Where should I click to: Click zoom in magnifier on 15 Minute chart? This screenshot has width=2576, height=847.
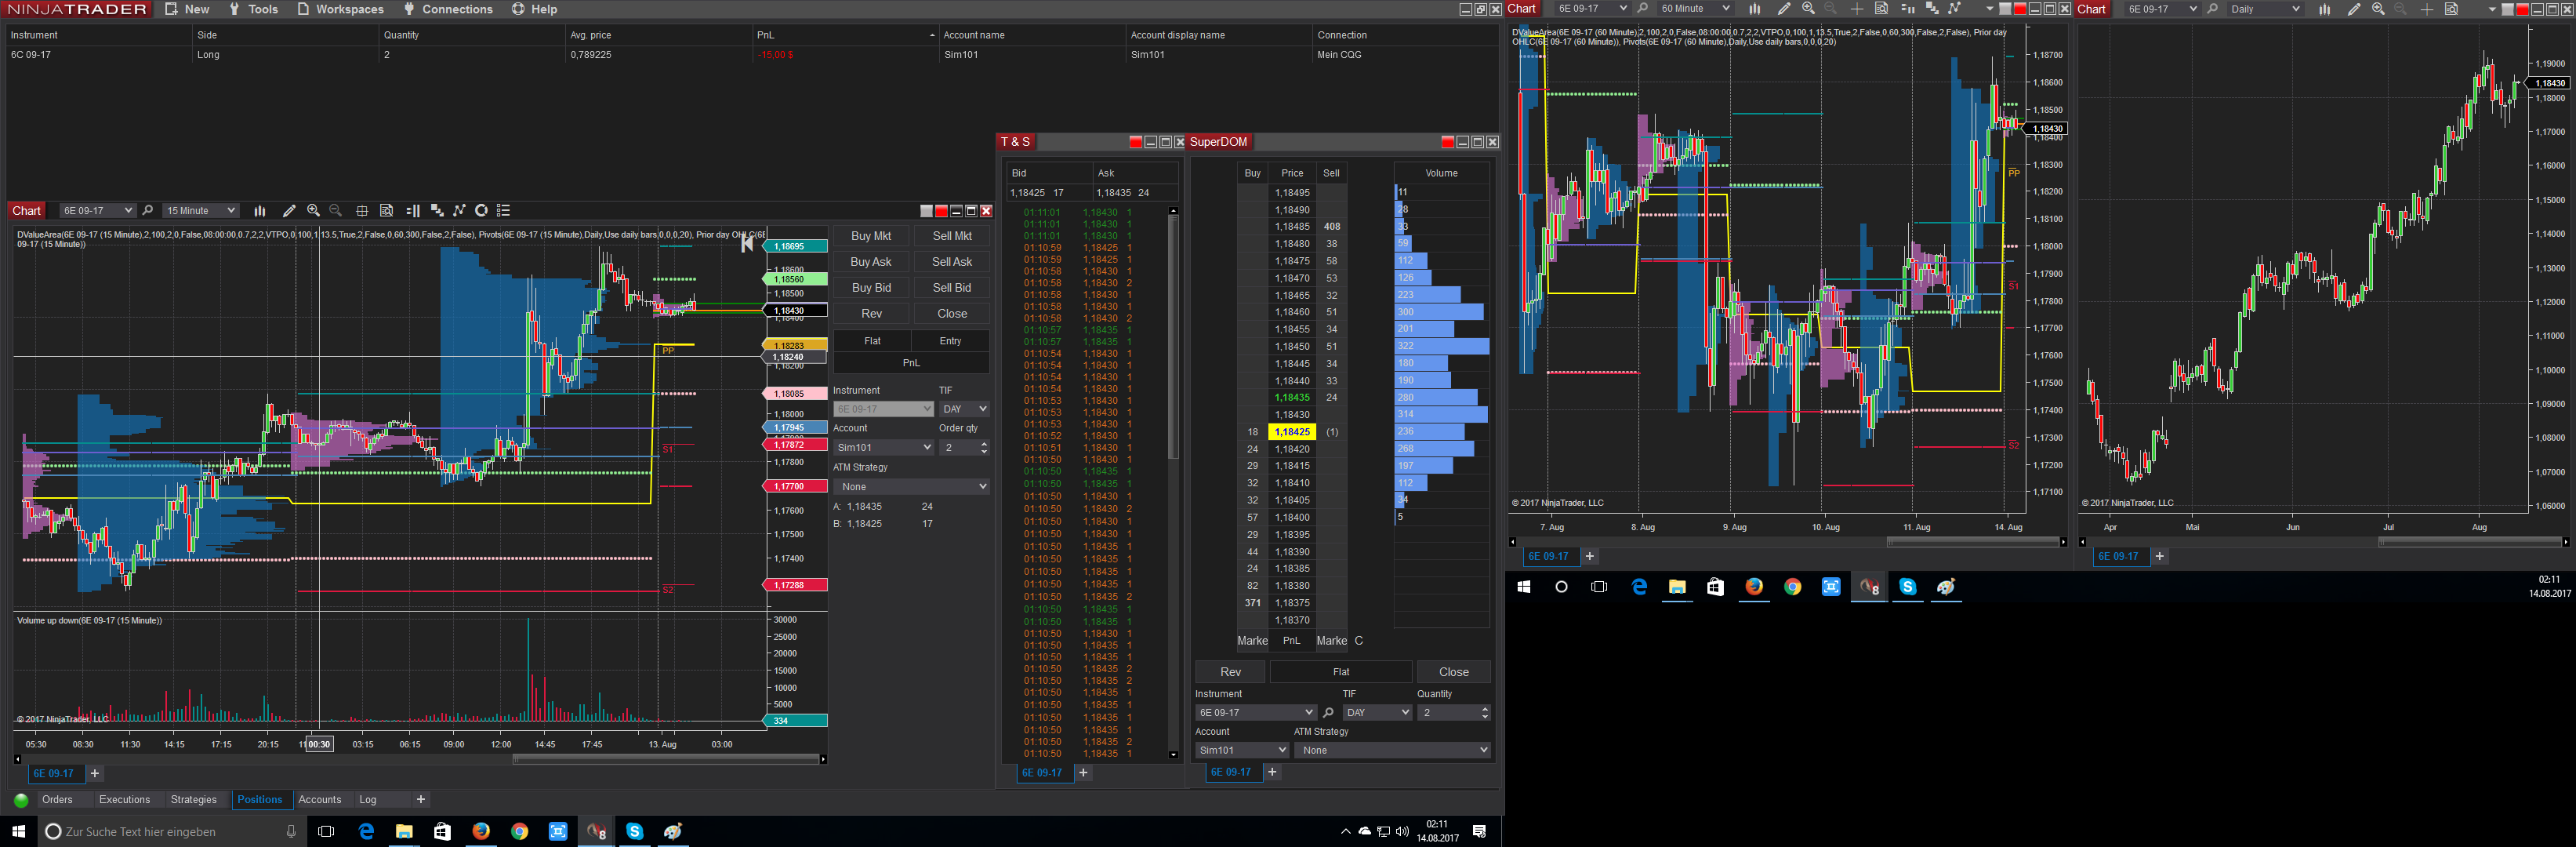(x=313, y=211)
